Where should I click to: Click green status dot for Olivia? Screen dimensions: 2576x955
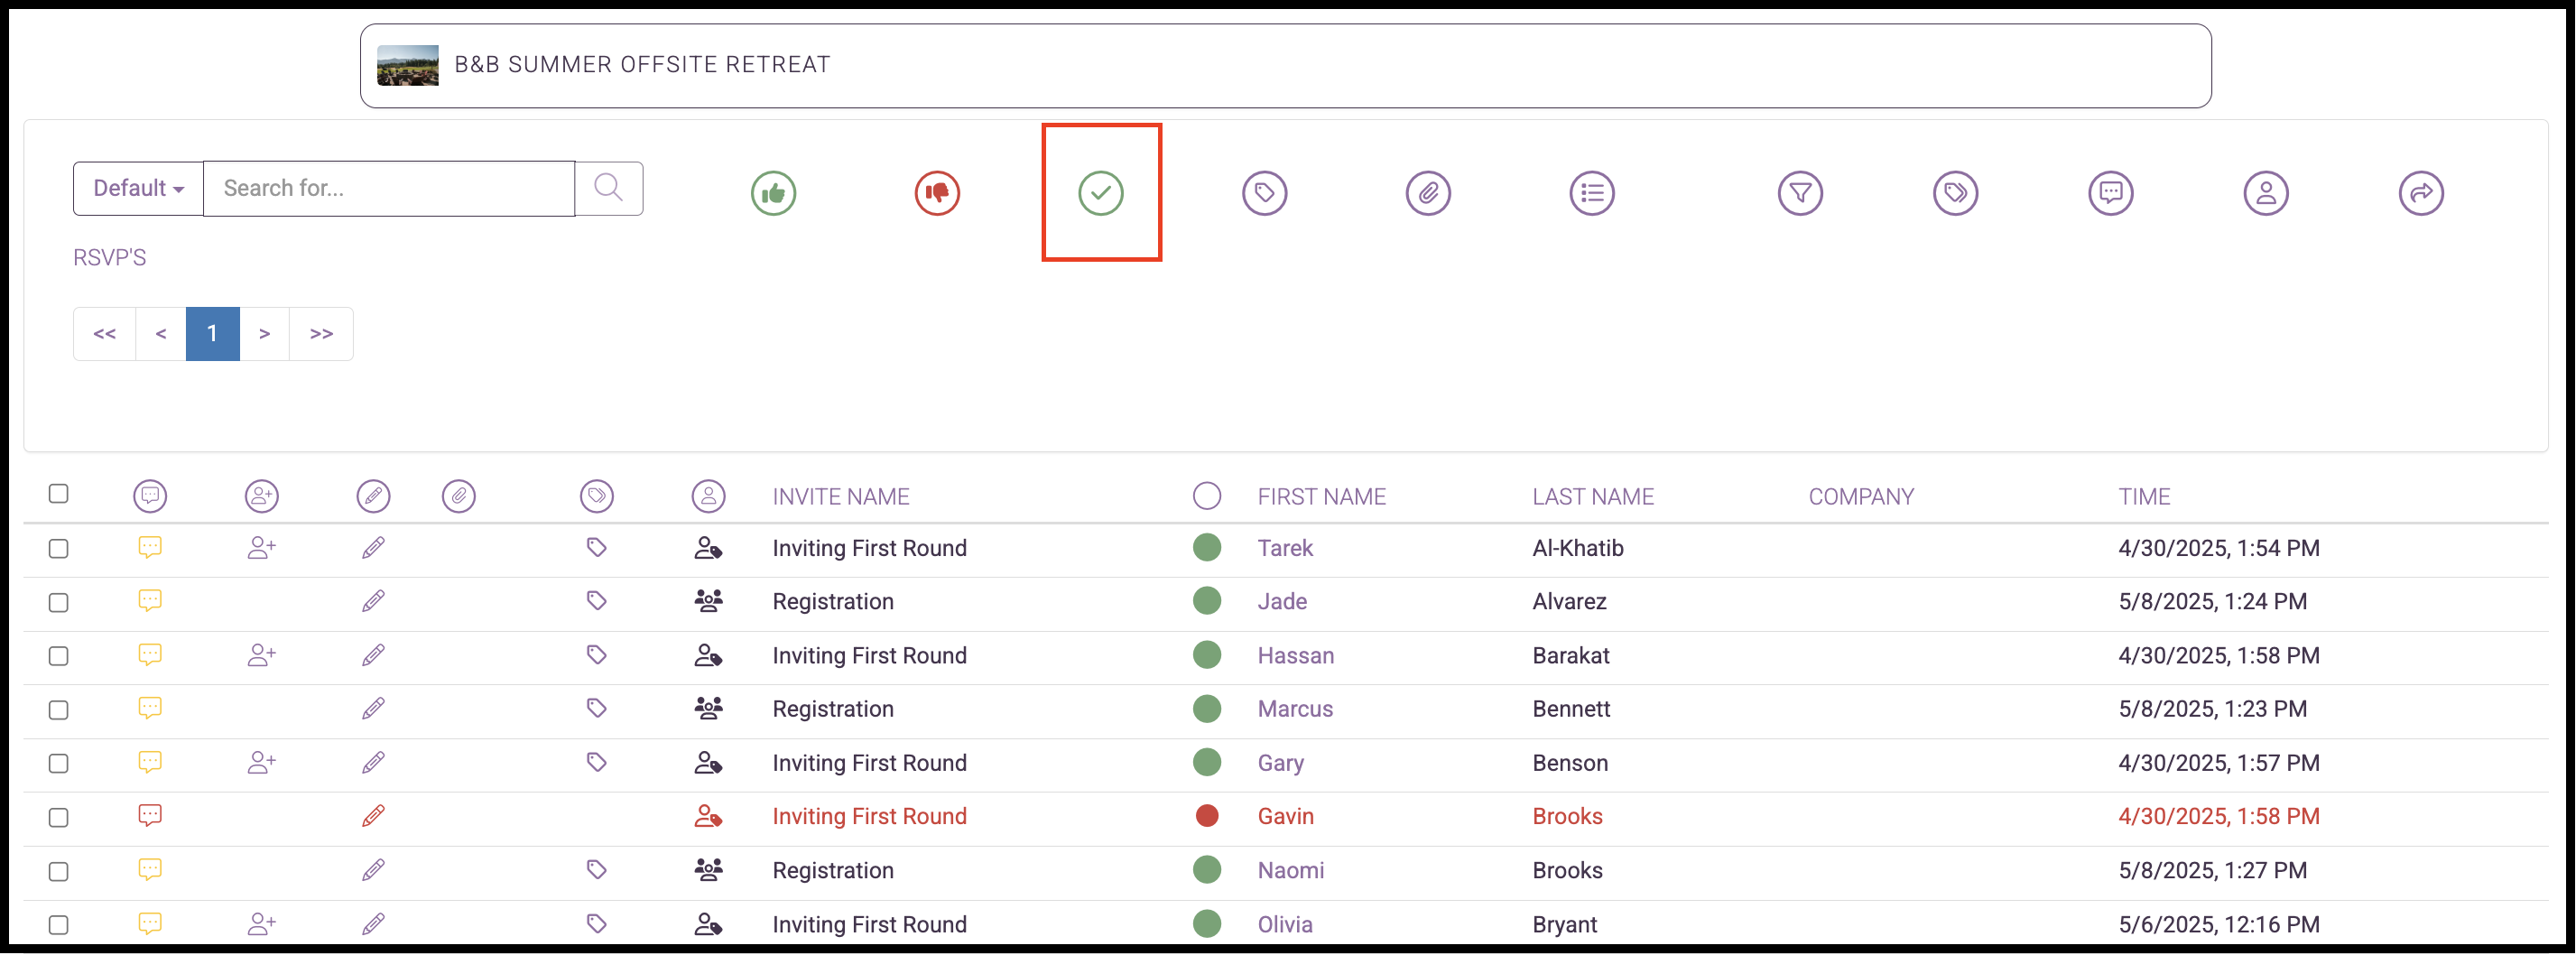tap(1207, 924)
